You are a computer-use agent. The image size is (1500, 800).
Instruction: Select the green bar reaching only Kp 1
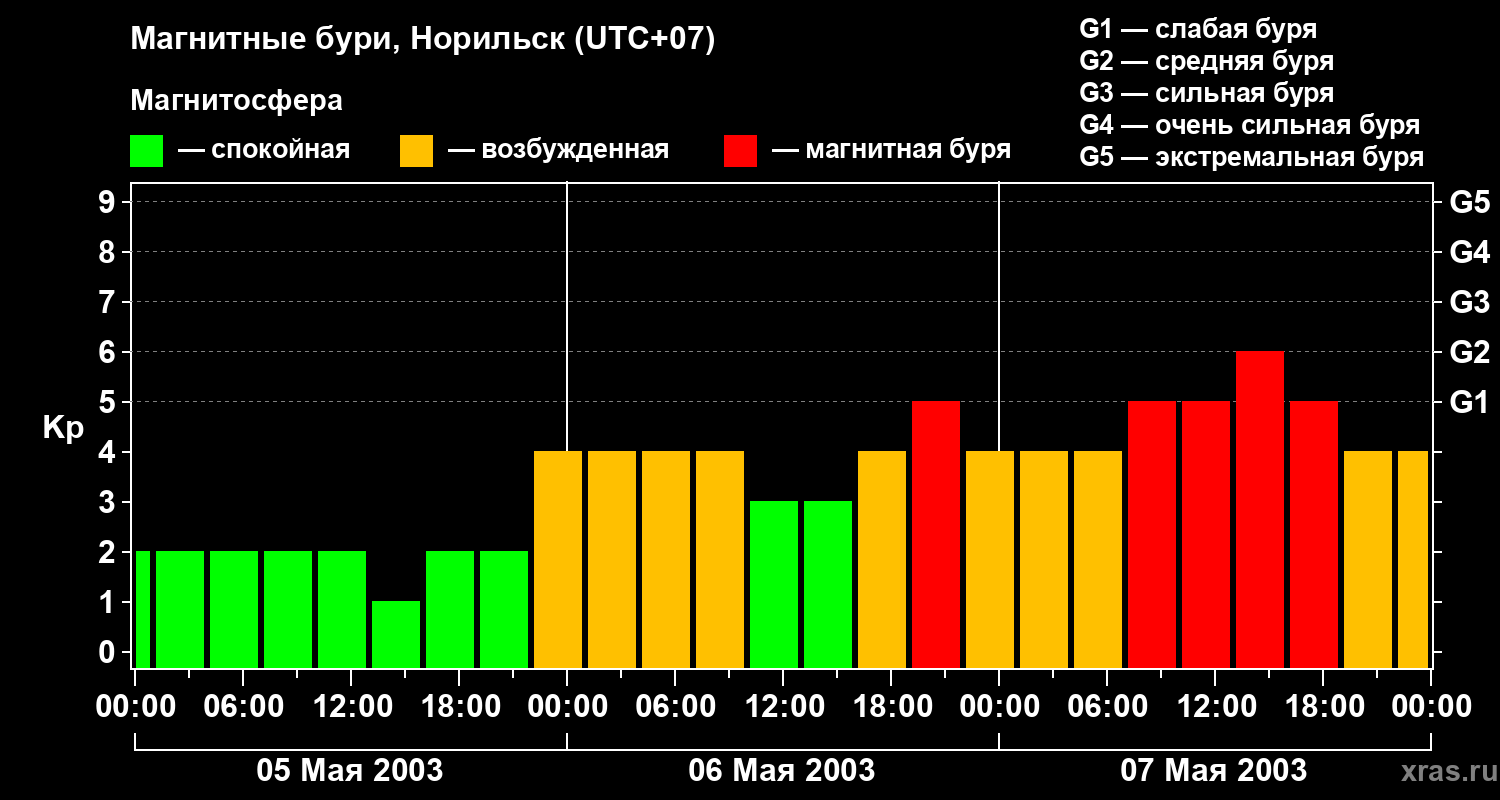[x=396, y=634]
